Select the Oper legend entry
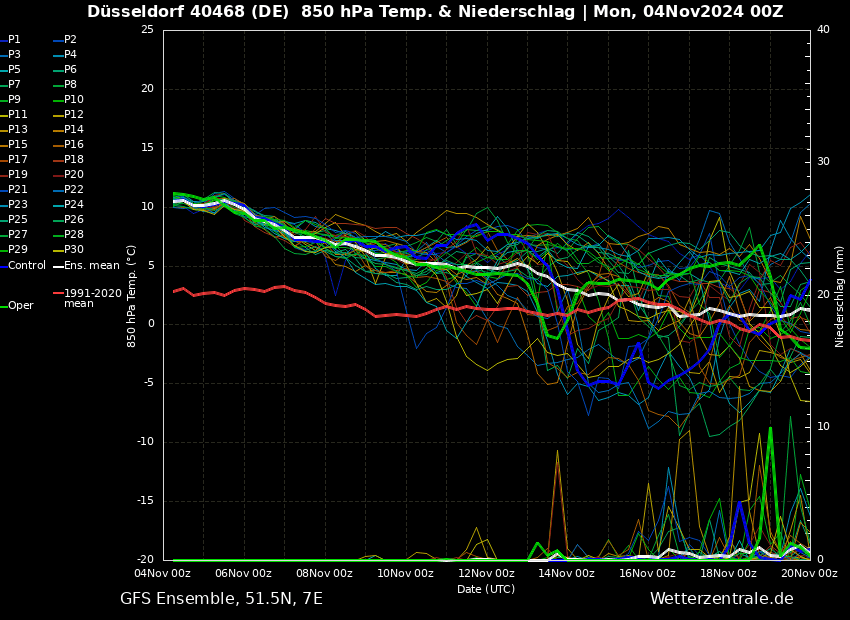The width and height of the screenshot is (850, 620). click(x=20, y=306)
